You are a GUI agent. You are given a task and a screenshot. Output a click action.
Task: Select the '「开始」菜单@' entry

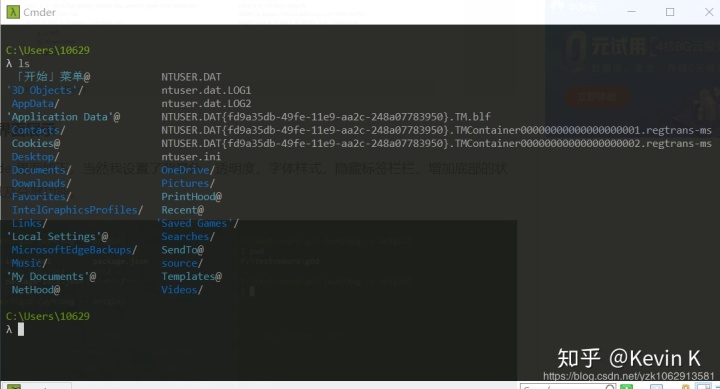click(x=54, y=77)
